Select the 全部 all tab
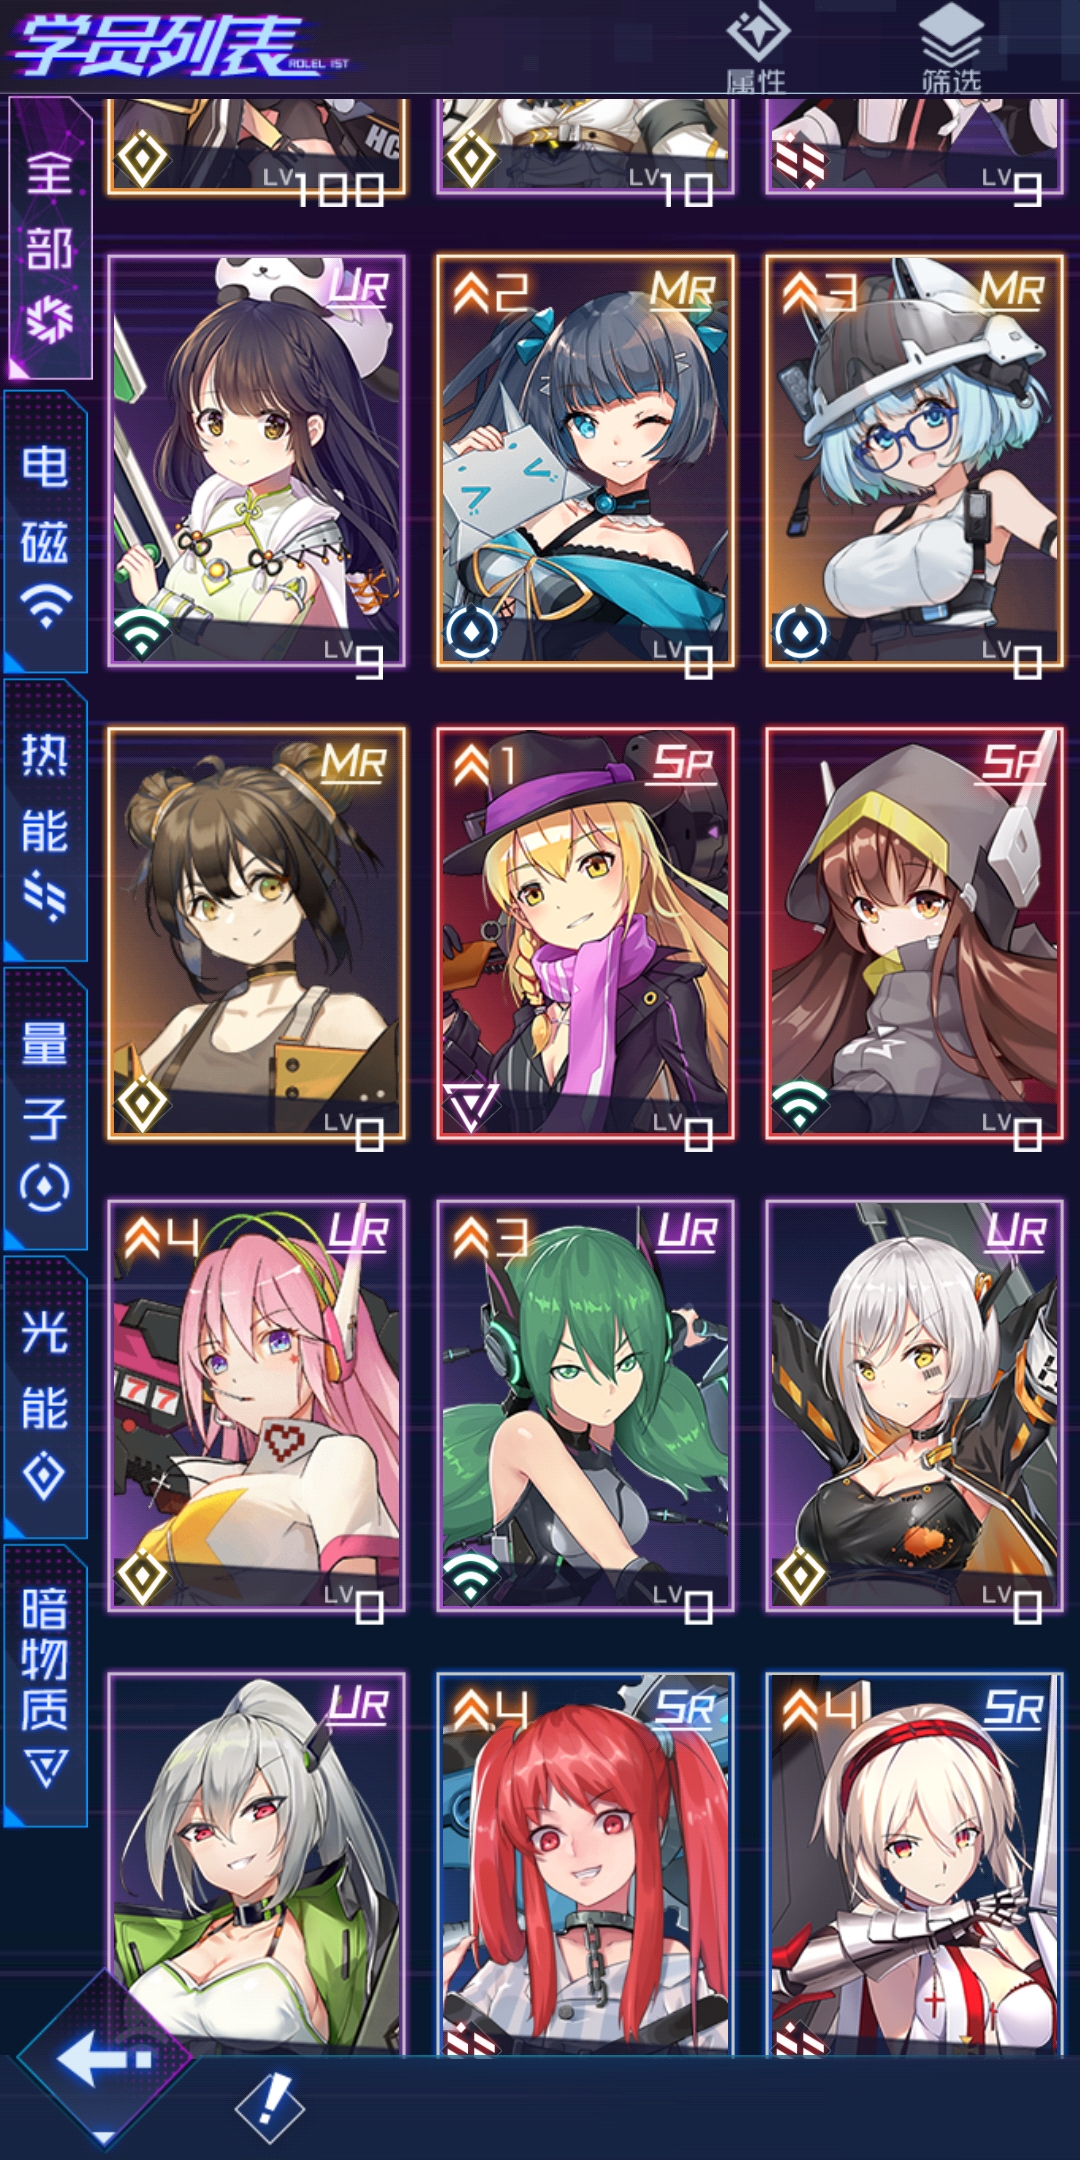 pos(50,238)
